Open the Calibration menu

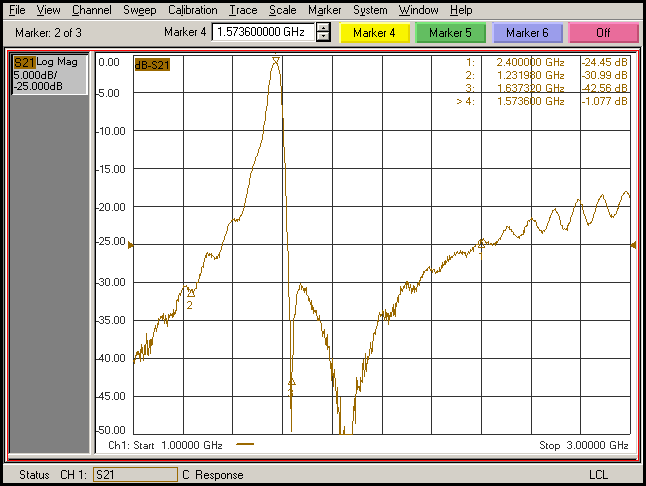[x=192, y=10]
